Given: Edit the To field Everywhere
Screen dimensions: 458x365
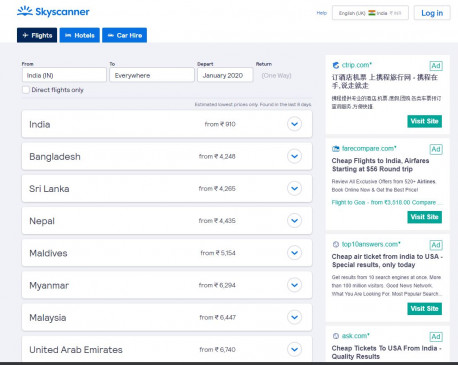Looking at the screenshot, I should click(152, 75).
